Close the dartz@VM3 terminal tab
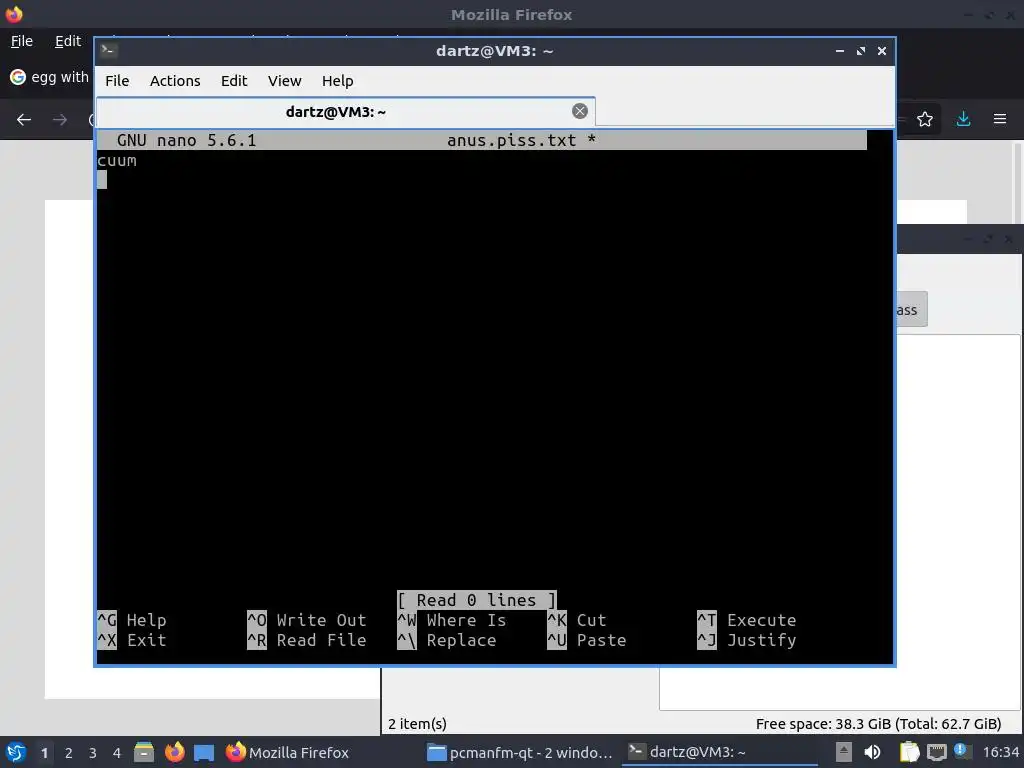Image resolution: width=1024 pixels, height=768 pixels. [x=580, y=111]
